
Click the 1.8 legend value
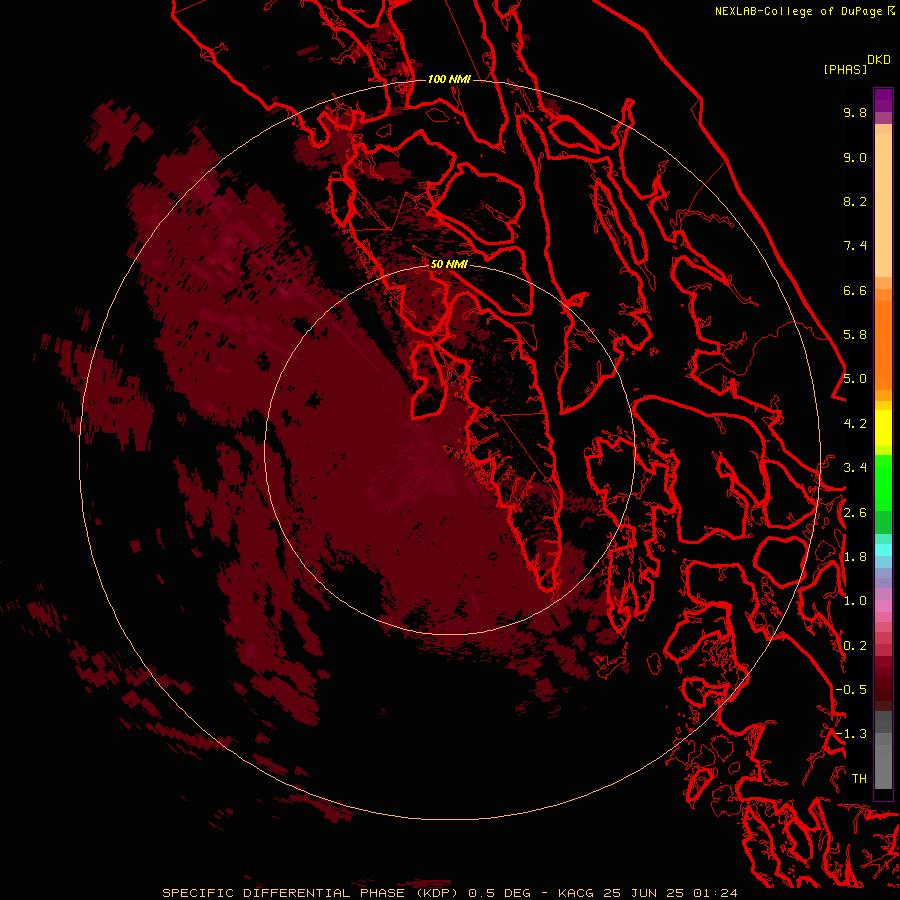tap(855, 557)
